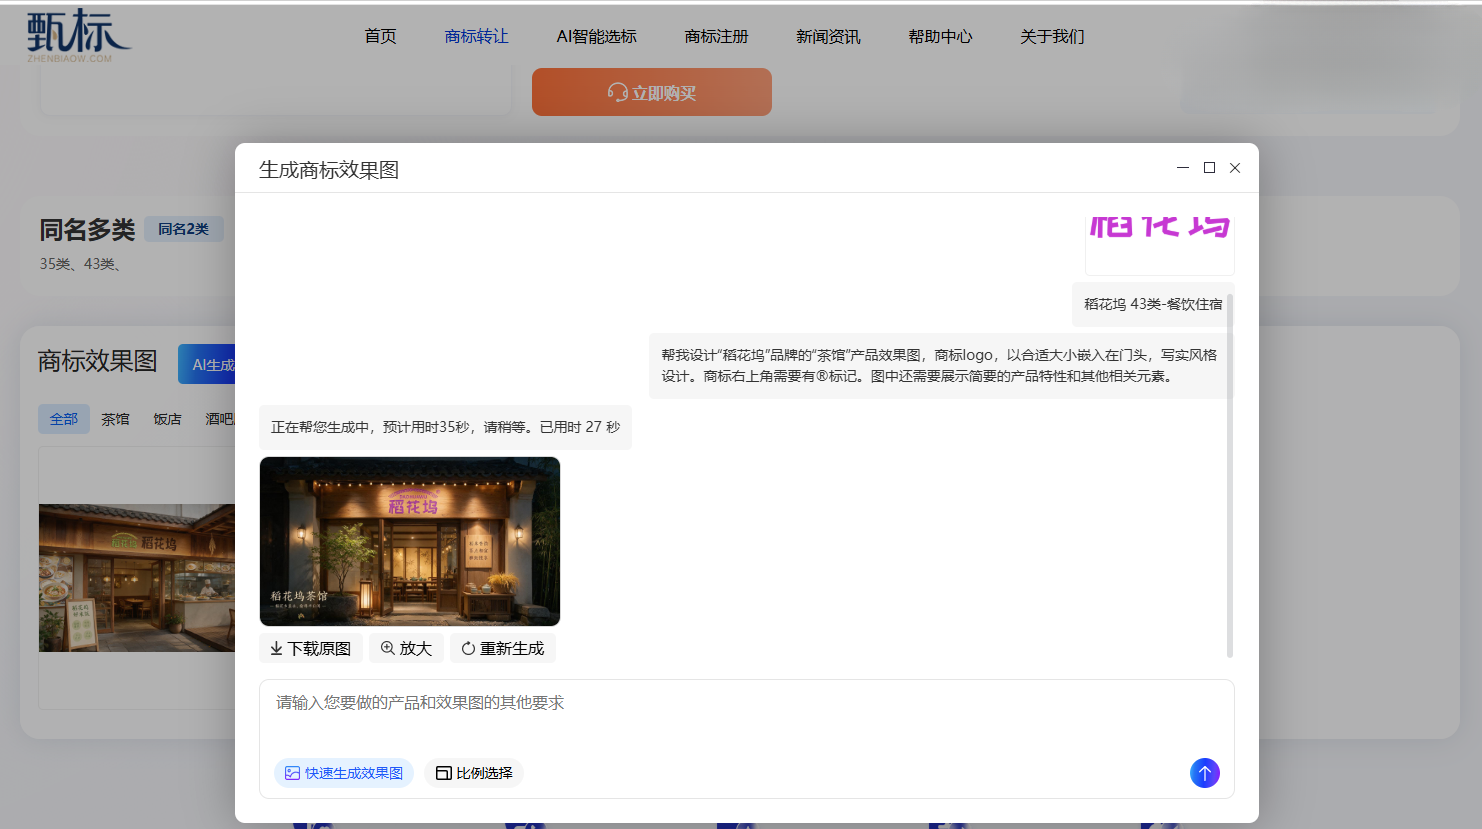Click the 重新生成 regenerate button
Image resolution: width=1482 pixels, height=829 pixels.
(x=502, y=648)
